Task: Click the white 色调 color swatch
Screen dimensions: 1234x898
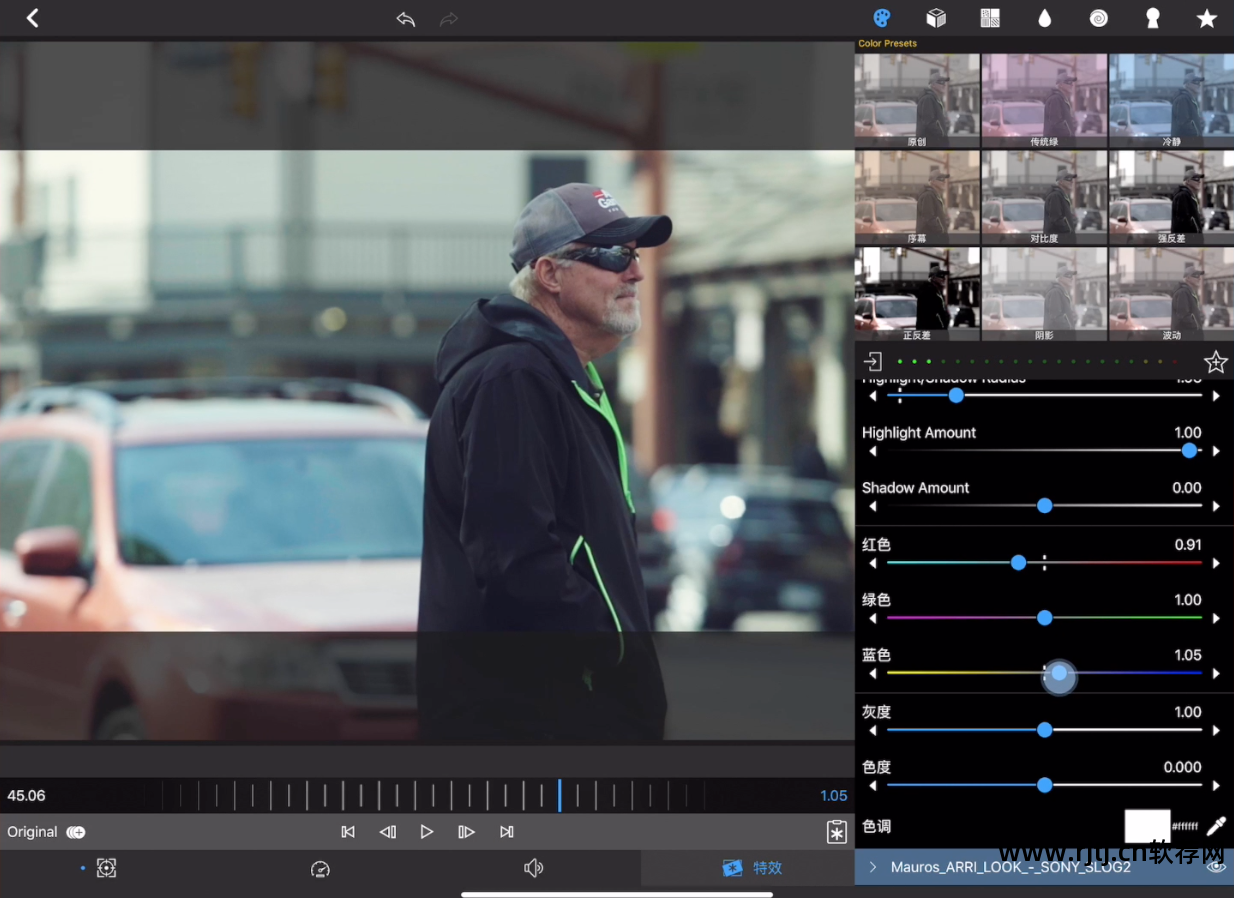Action: point(1147,826)
